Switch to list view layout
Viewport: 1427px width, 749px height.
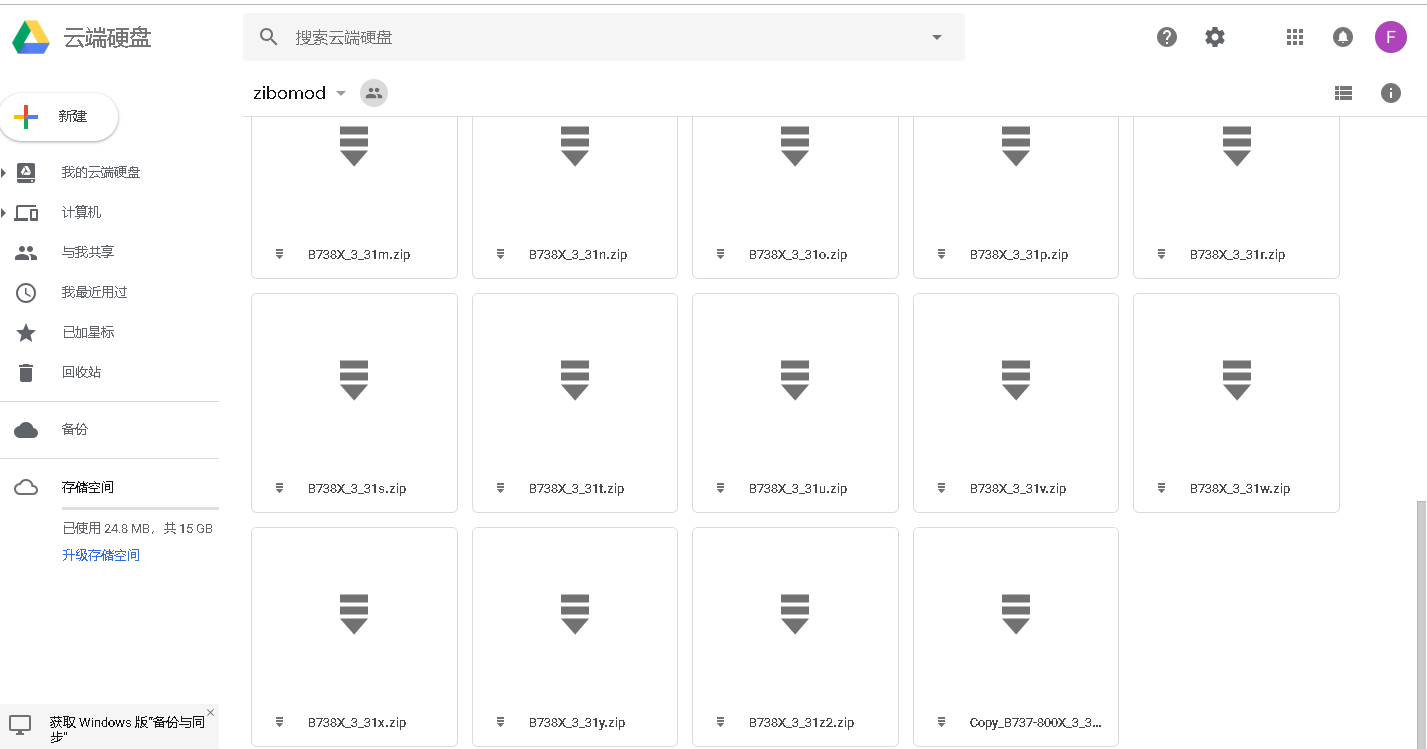(1343, 93)
